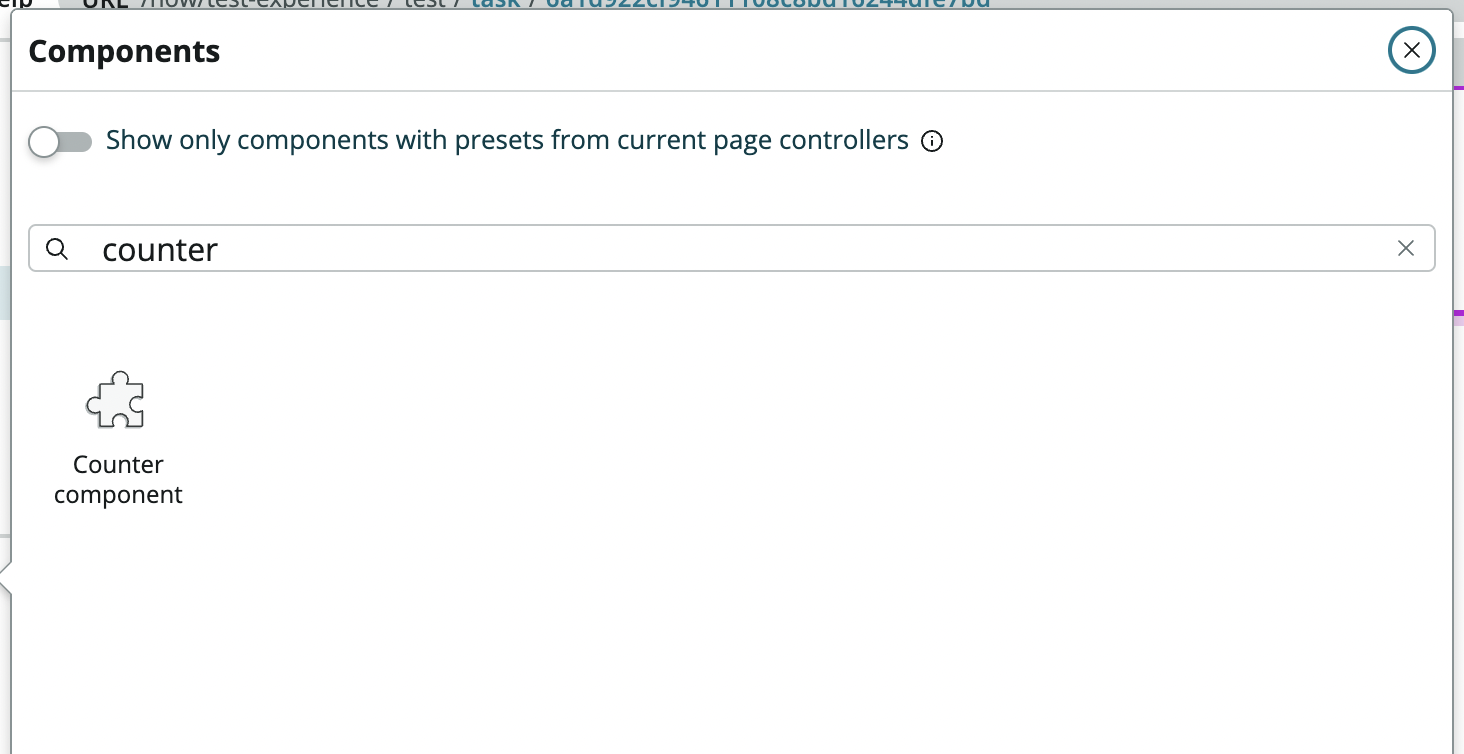Screen dimensions: 1464x754
Task: Select the "Counter component" label
Action: [x=118, y=479]
